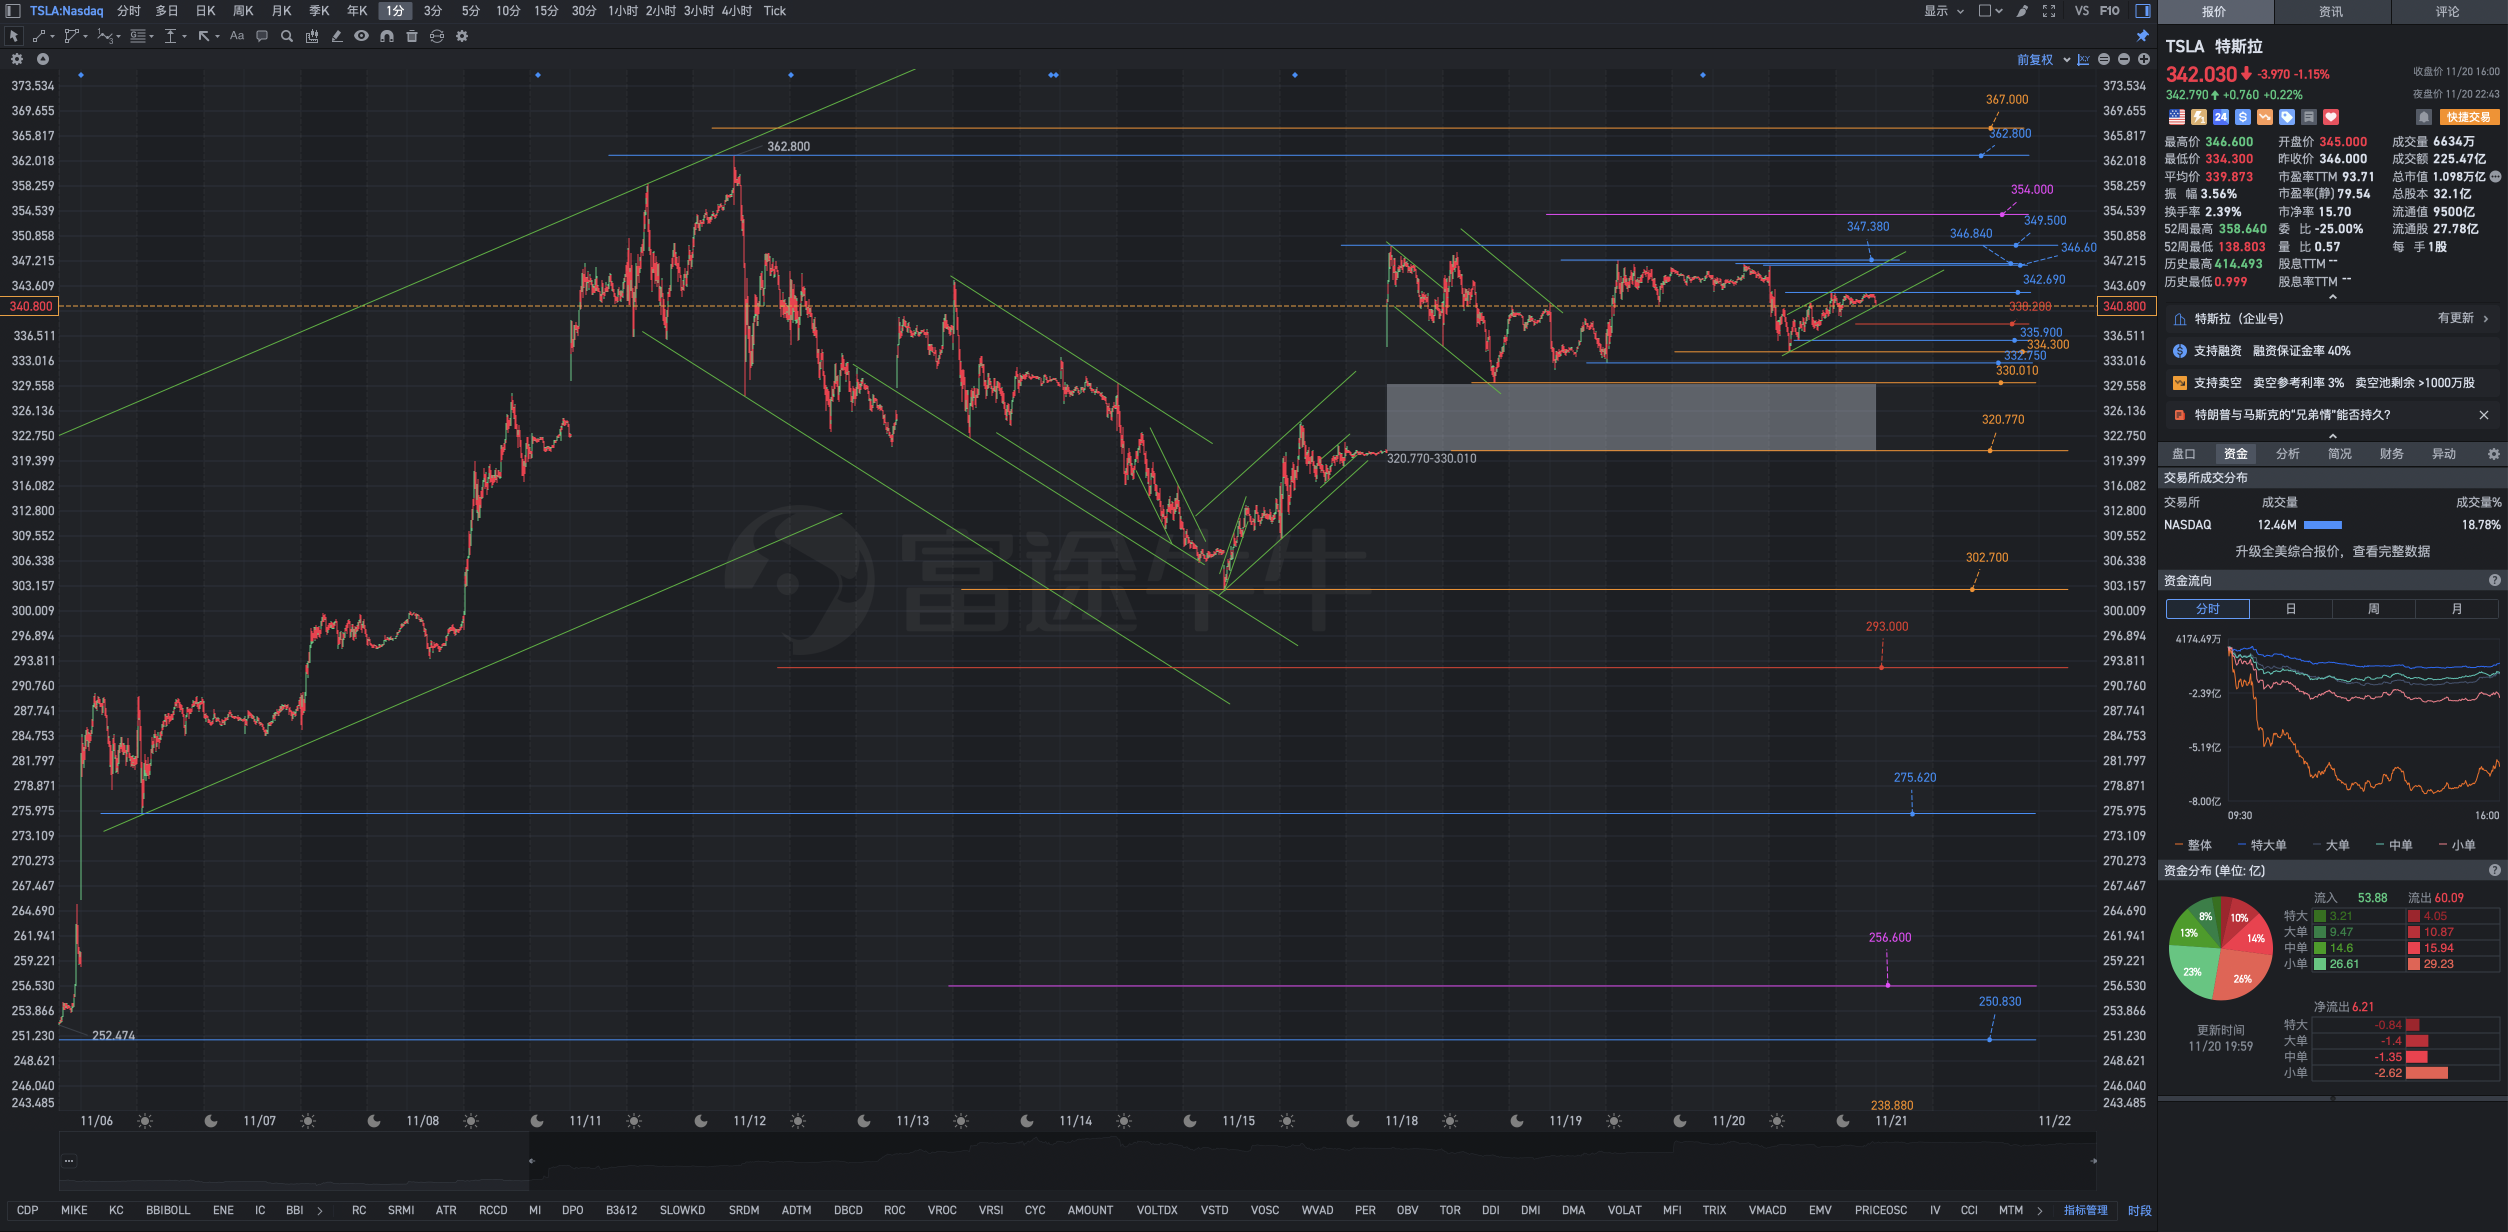
Task: Select 月 capital flow period
Action: coord(2457,609)
